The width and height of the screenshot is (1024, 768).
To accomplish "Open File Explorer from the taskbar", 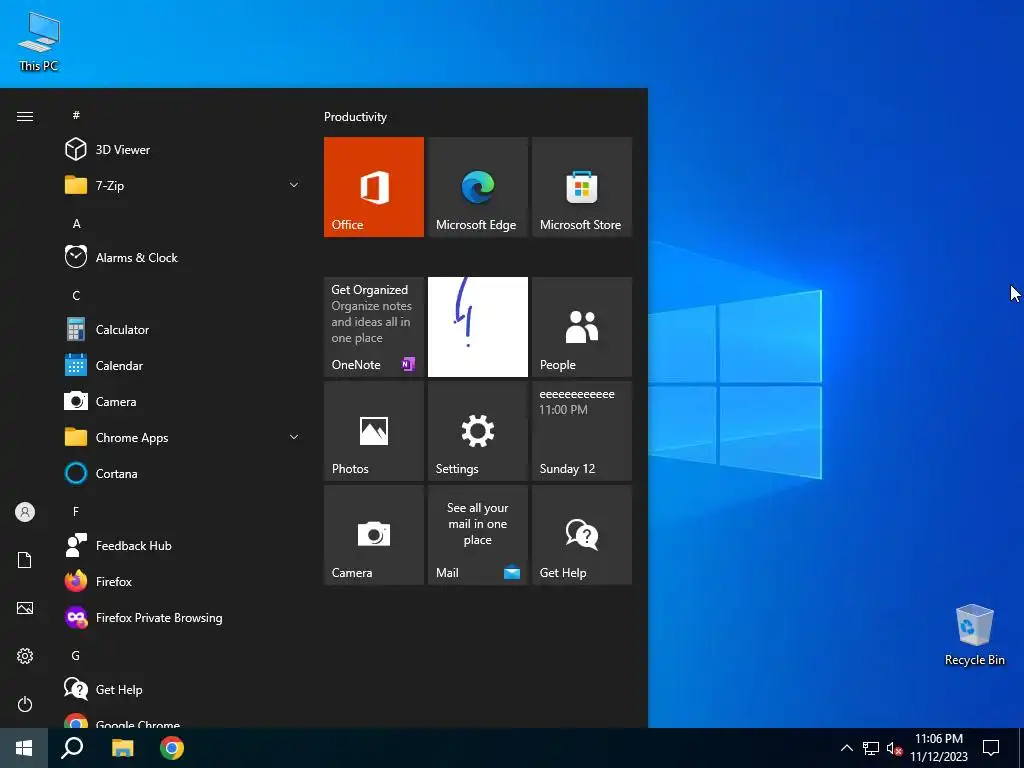I will pyautogui.click(x=122, y=748).
